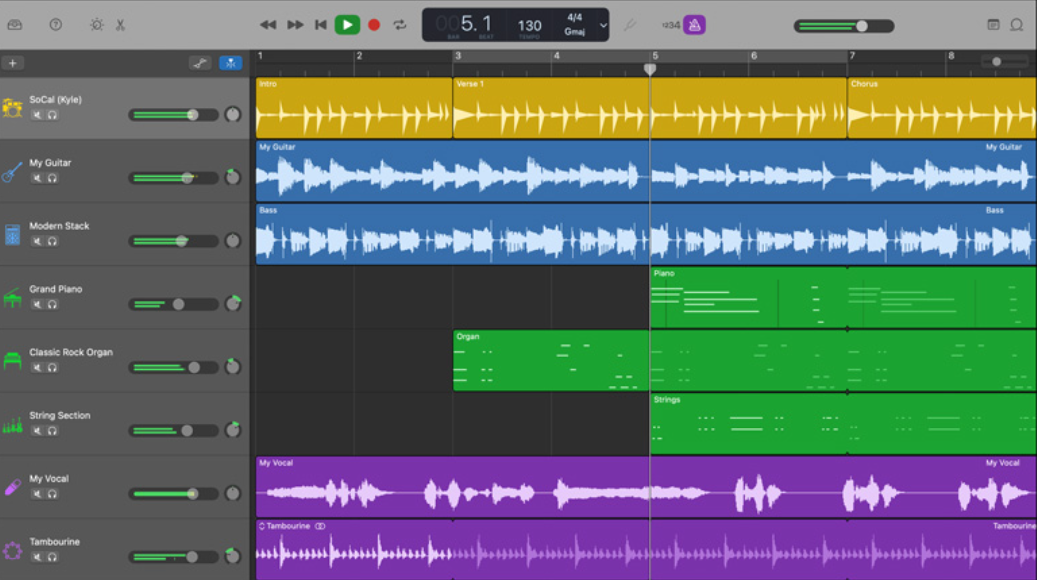Open the LCD display mode dropdown arrow
This screenshot has width=1037, height=580.
coord(603,25)
